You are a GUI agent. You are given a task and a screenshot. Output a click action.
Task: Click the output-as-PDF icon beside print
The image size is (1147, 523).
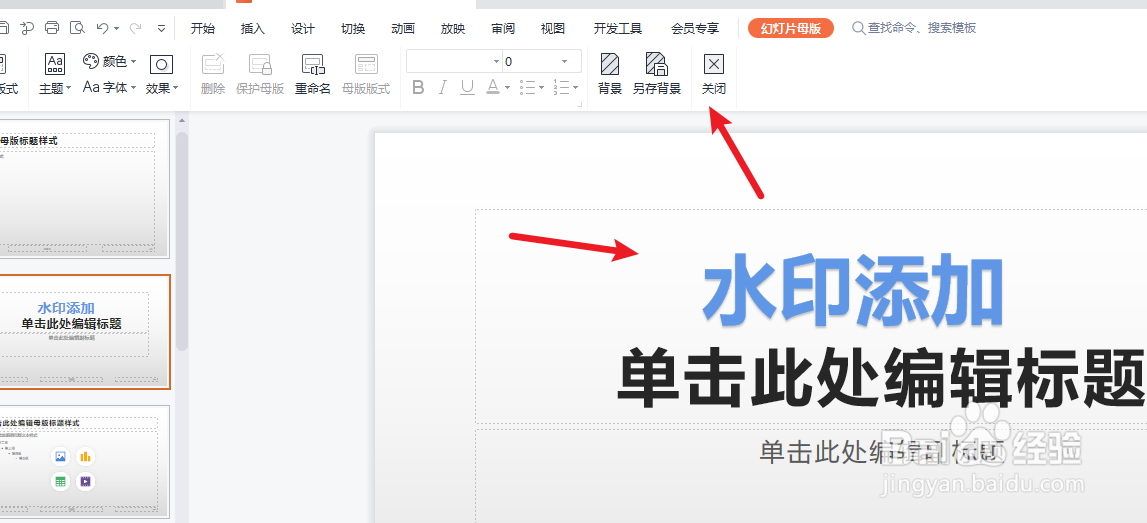(x=28, y=29)
